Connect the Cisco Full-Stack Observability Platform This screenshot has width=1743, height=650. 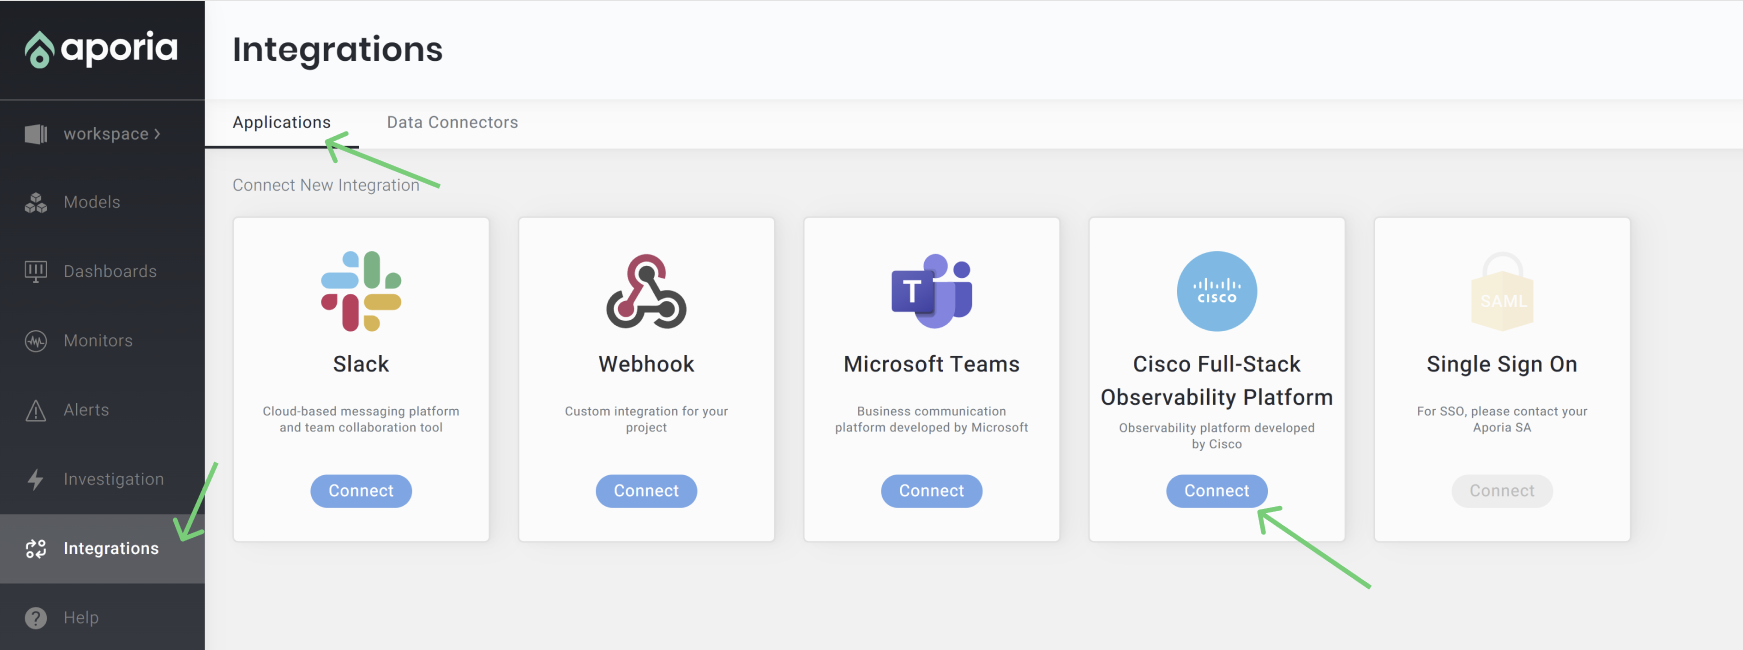[x=1217, y=491]
